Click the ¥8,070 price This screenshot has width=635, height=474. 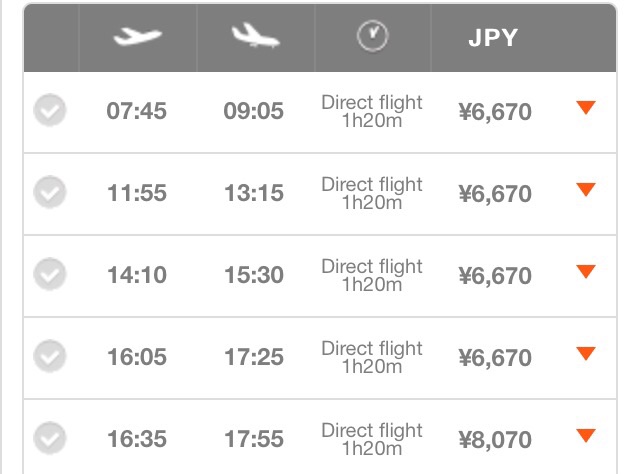click(x=495, y=440)
